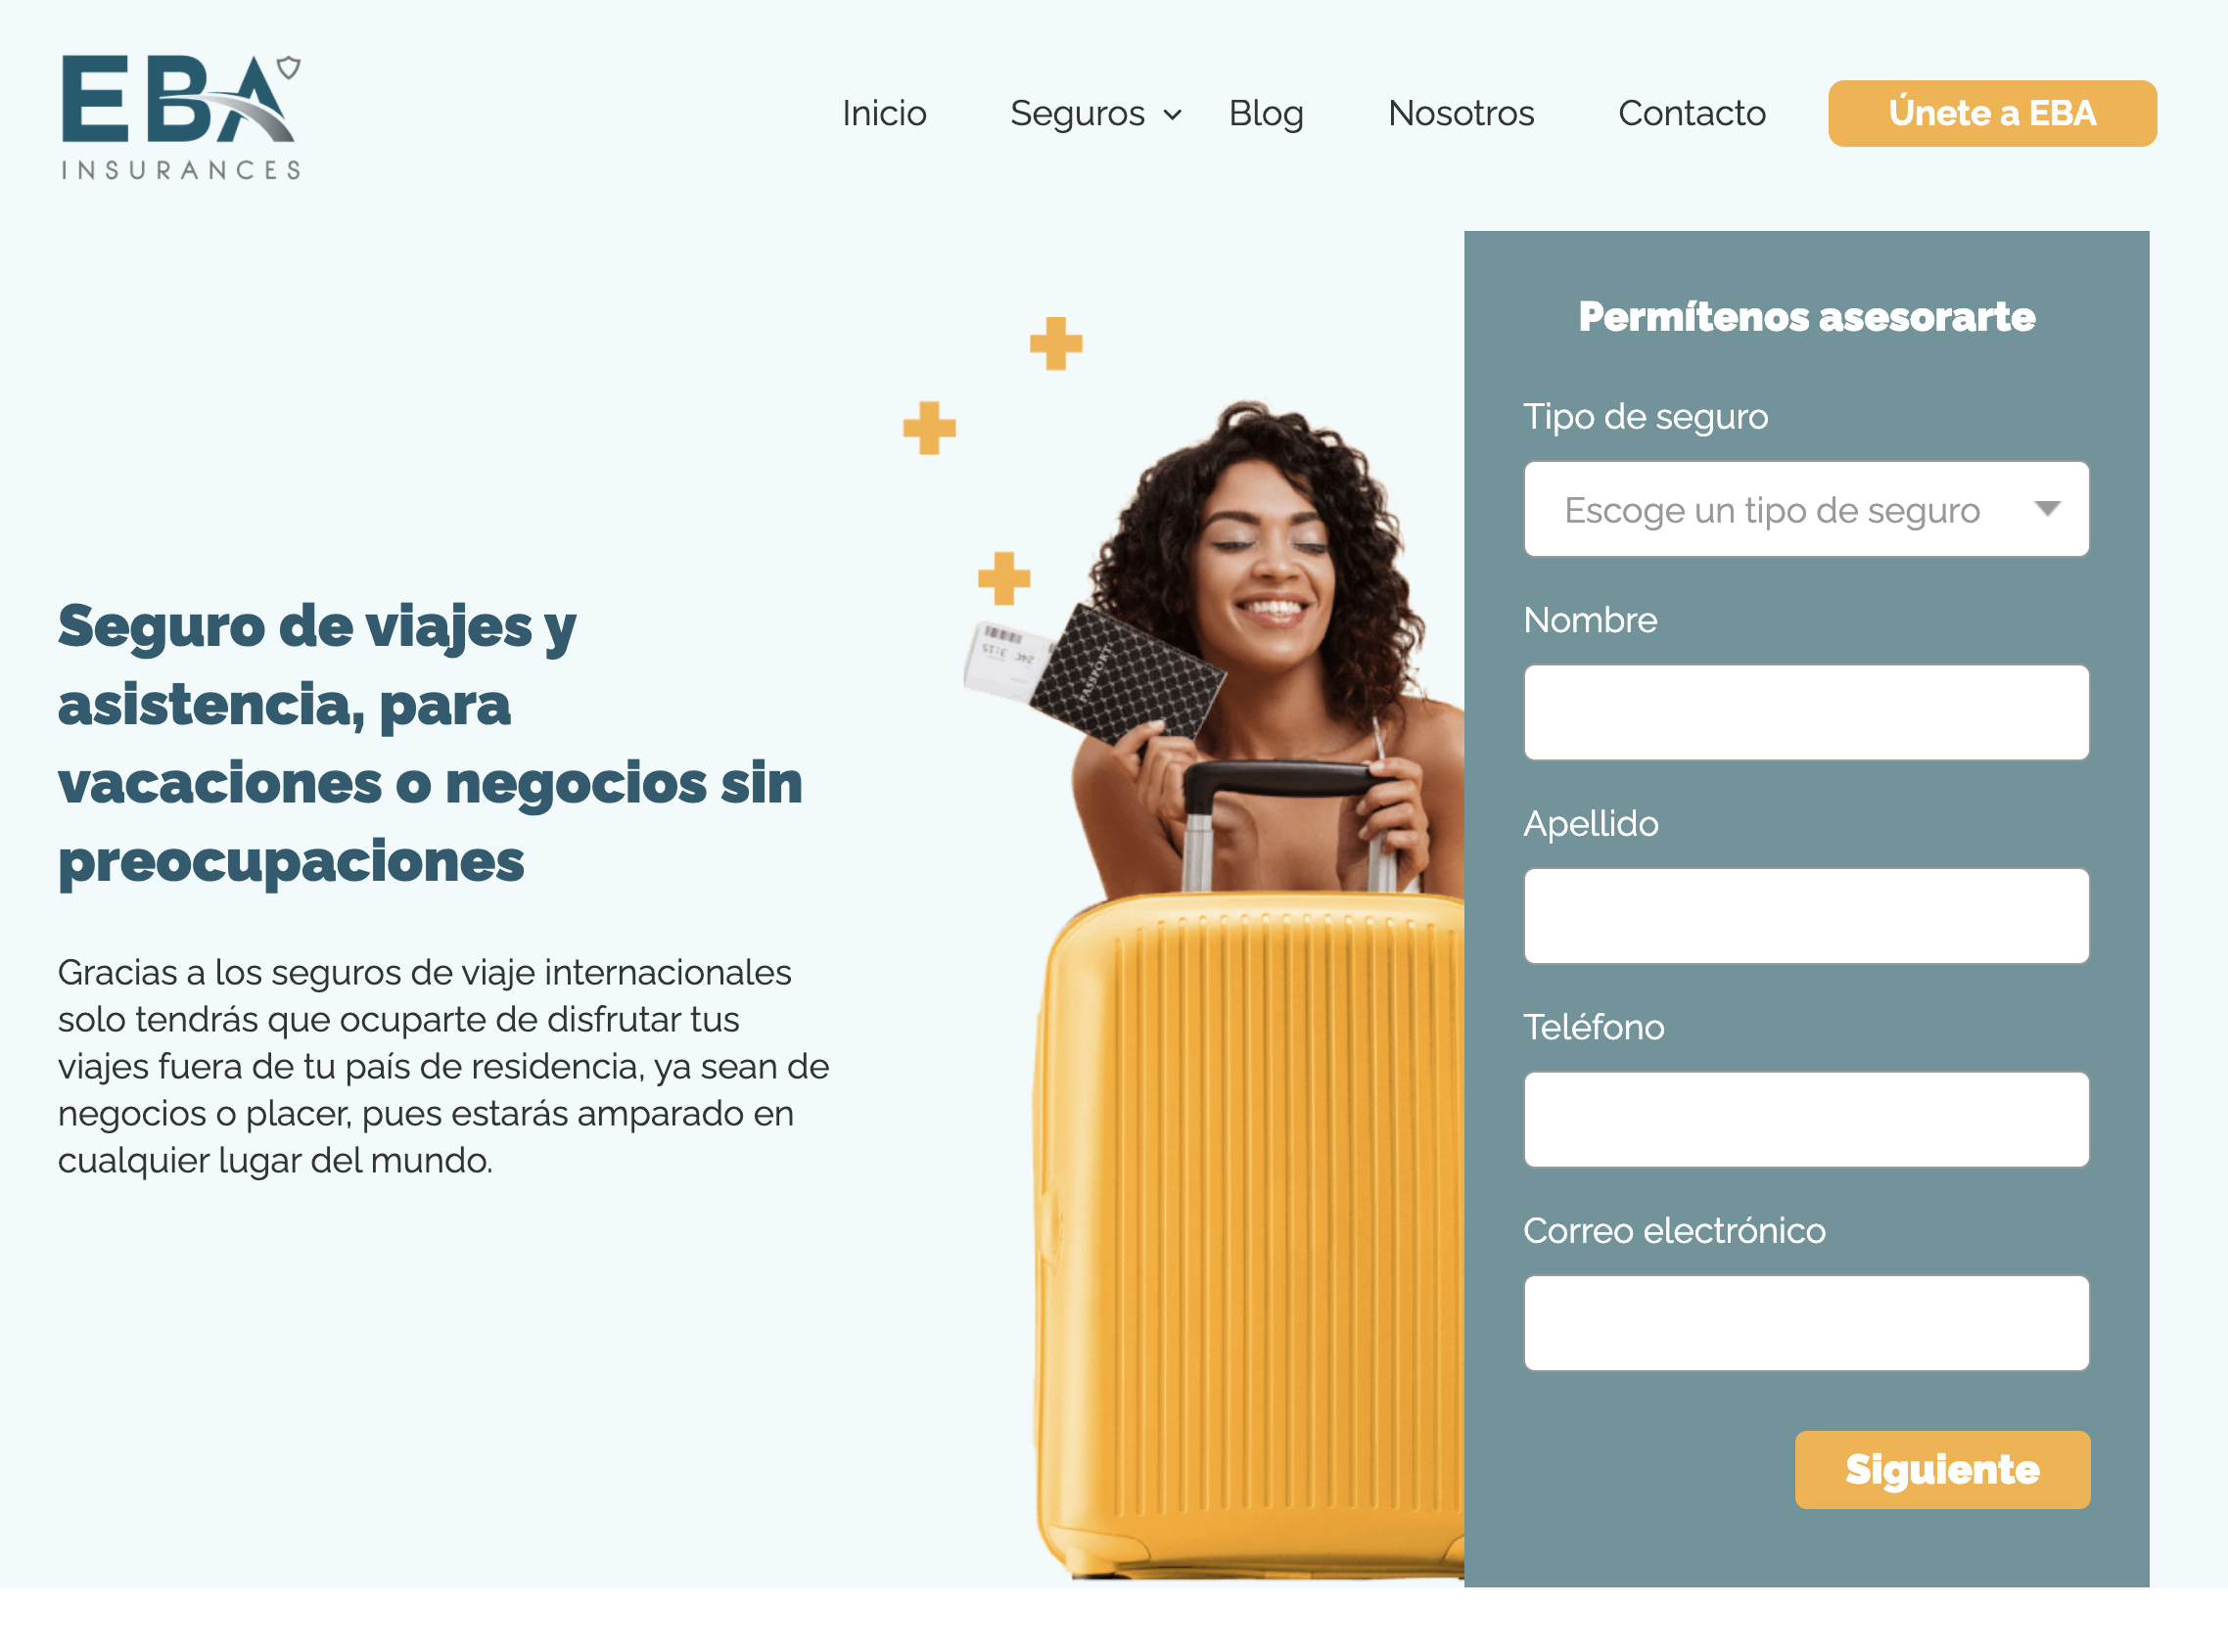
Task: Click the leftmost orange plus icon
Action: tap(929, 428)
